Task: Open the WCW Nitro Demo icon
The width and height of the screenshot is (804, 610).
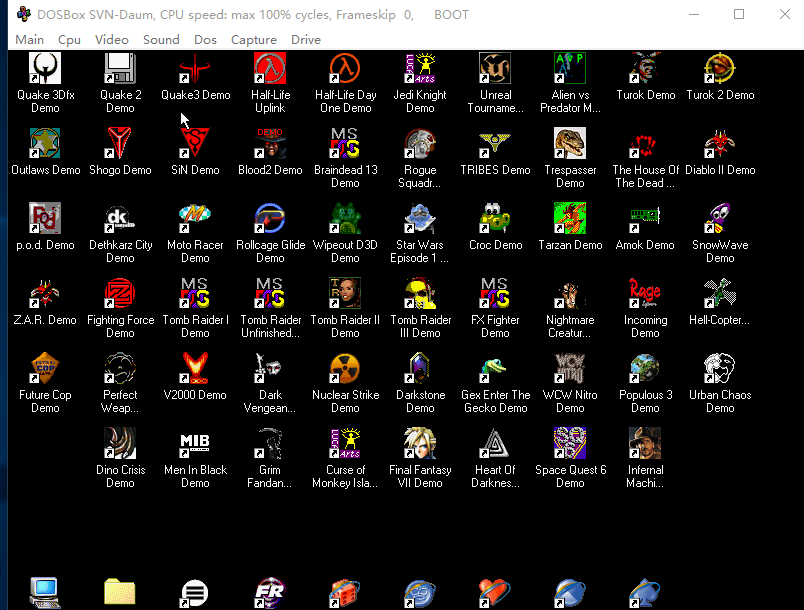Action: coord(570,368)
